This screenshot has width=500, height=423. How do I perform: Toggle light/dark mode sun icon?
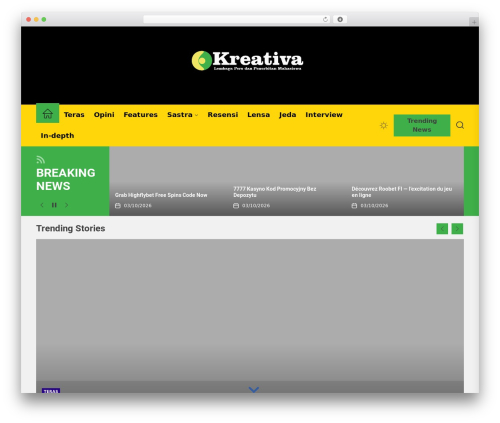tap(384, 125)
